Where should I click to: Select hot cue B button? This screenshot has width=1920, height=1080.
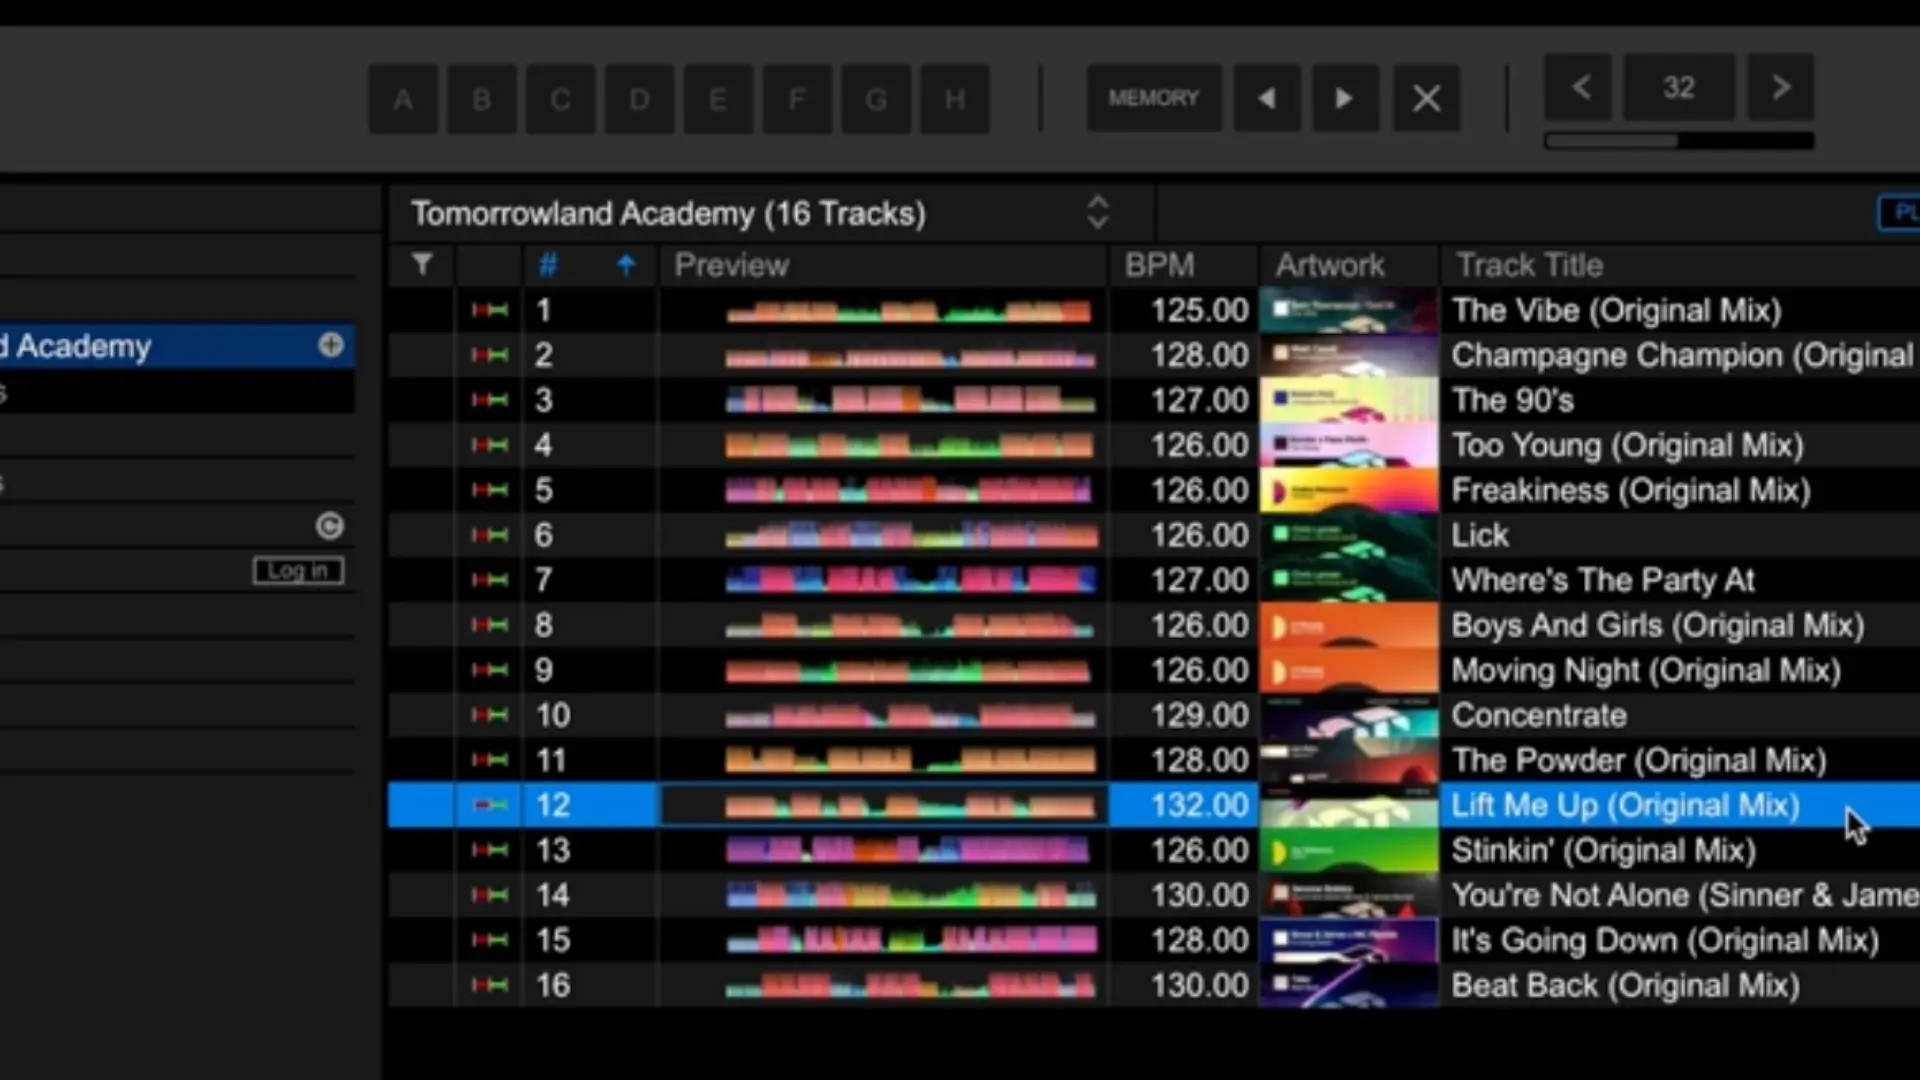(x=482, y=99)
